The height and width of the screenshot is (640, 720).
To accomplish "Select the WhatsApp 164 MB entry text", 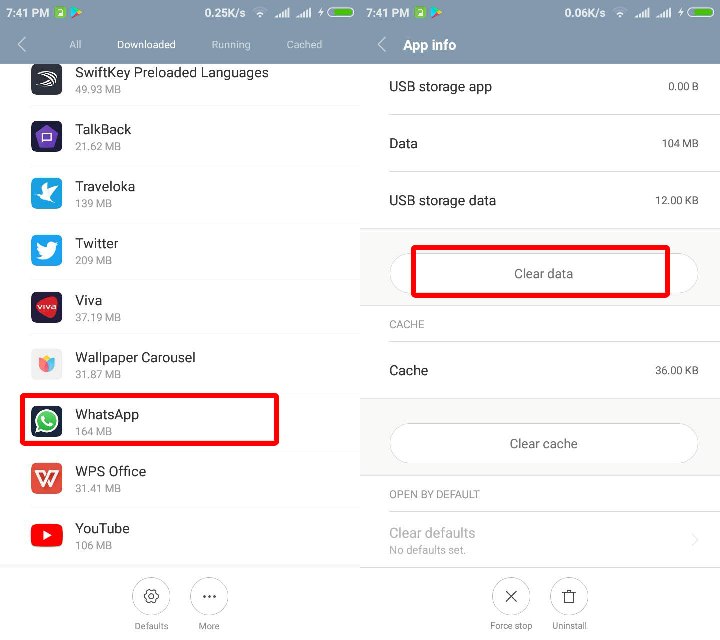I will (x=107, y=422).
